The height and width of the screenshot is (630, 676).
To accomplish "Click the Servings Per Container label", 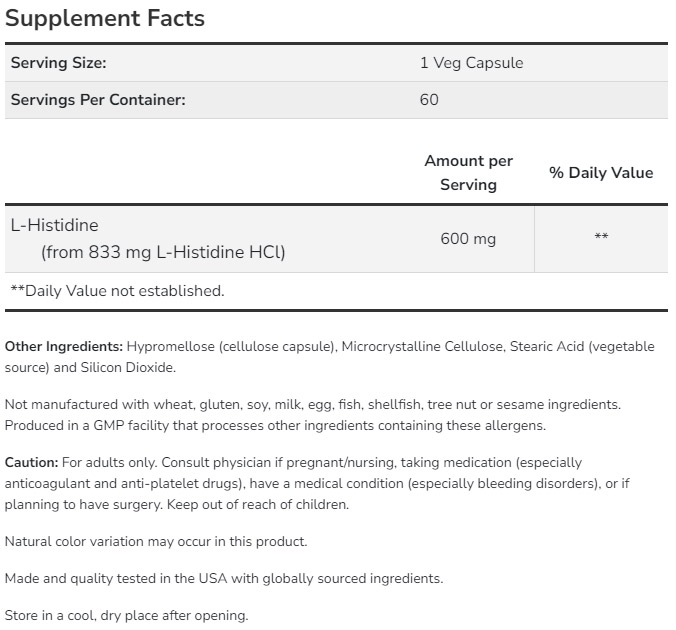I will [98, 100].
